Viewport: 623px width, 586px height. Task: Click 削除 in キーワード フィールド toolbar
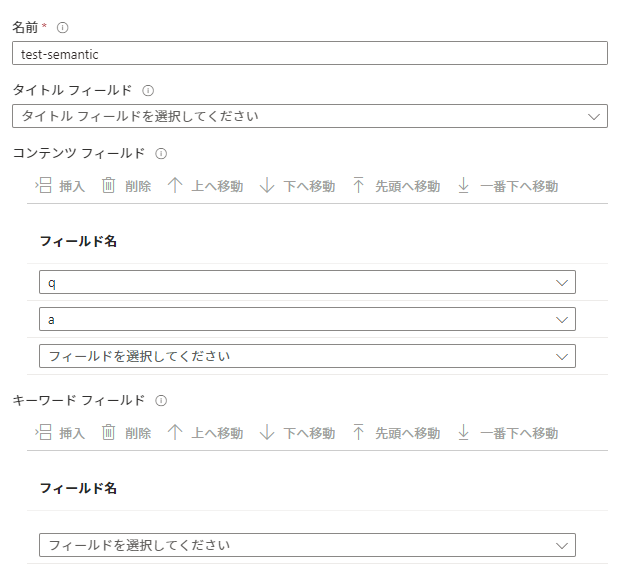tap(126, 433)
